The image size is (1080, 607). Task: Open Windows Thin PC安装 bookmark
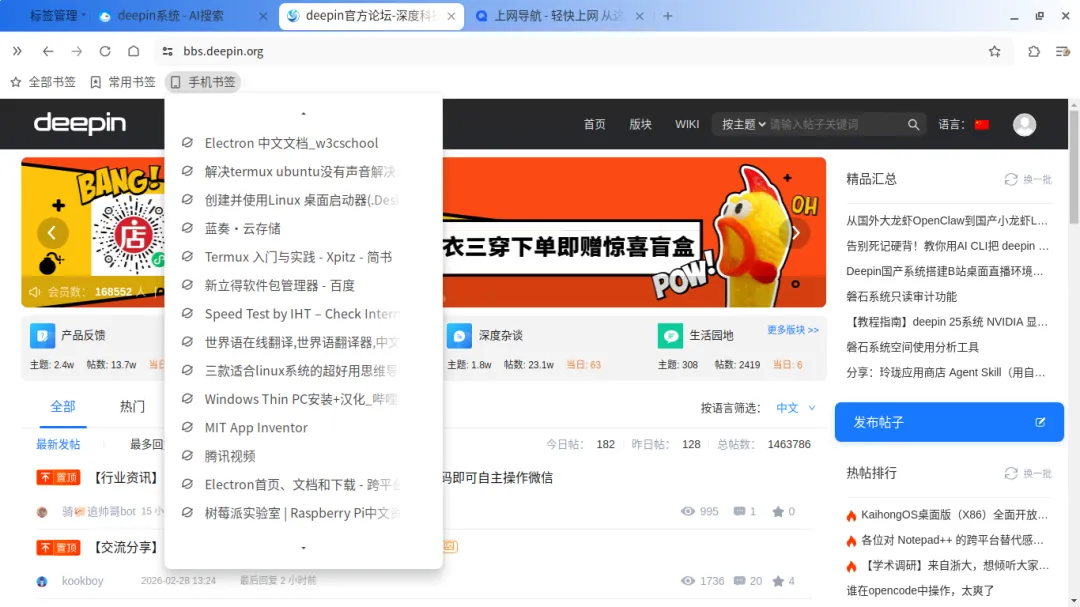302,399
